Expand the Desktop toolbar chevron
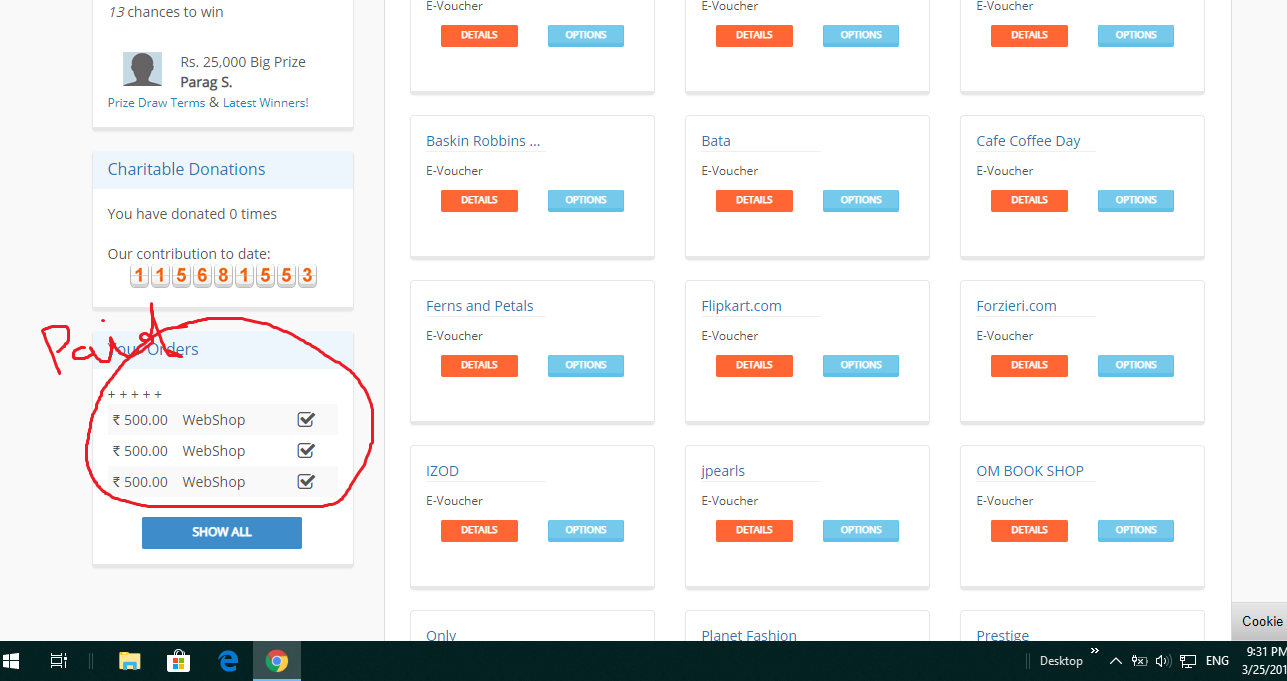 coord(1094,651)
